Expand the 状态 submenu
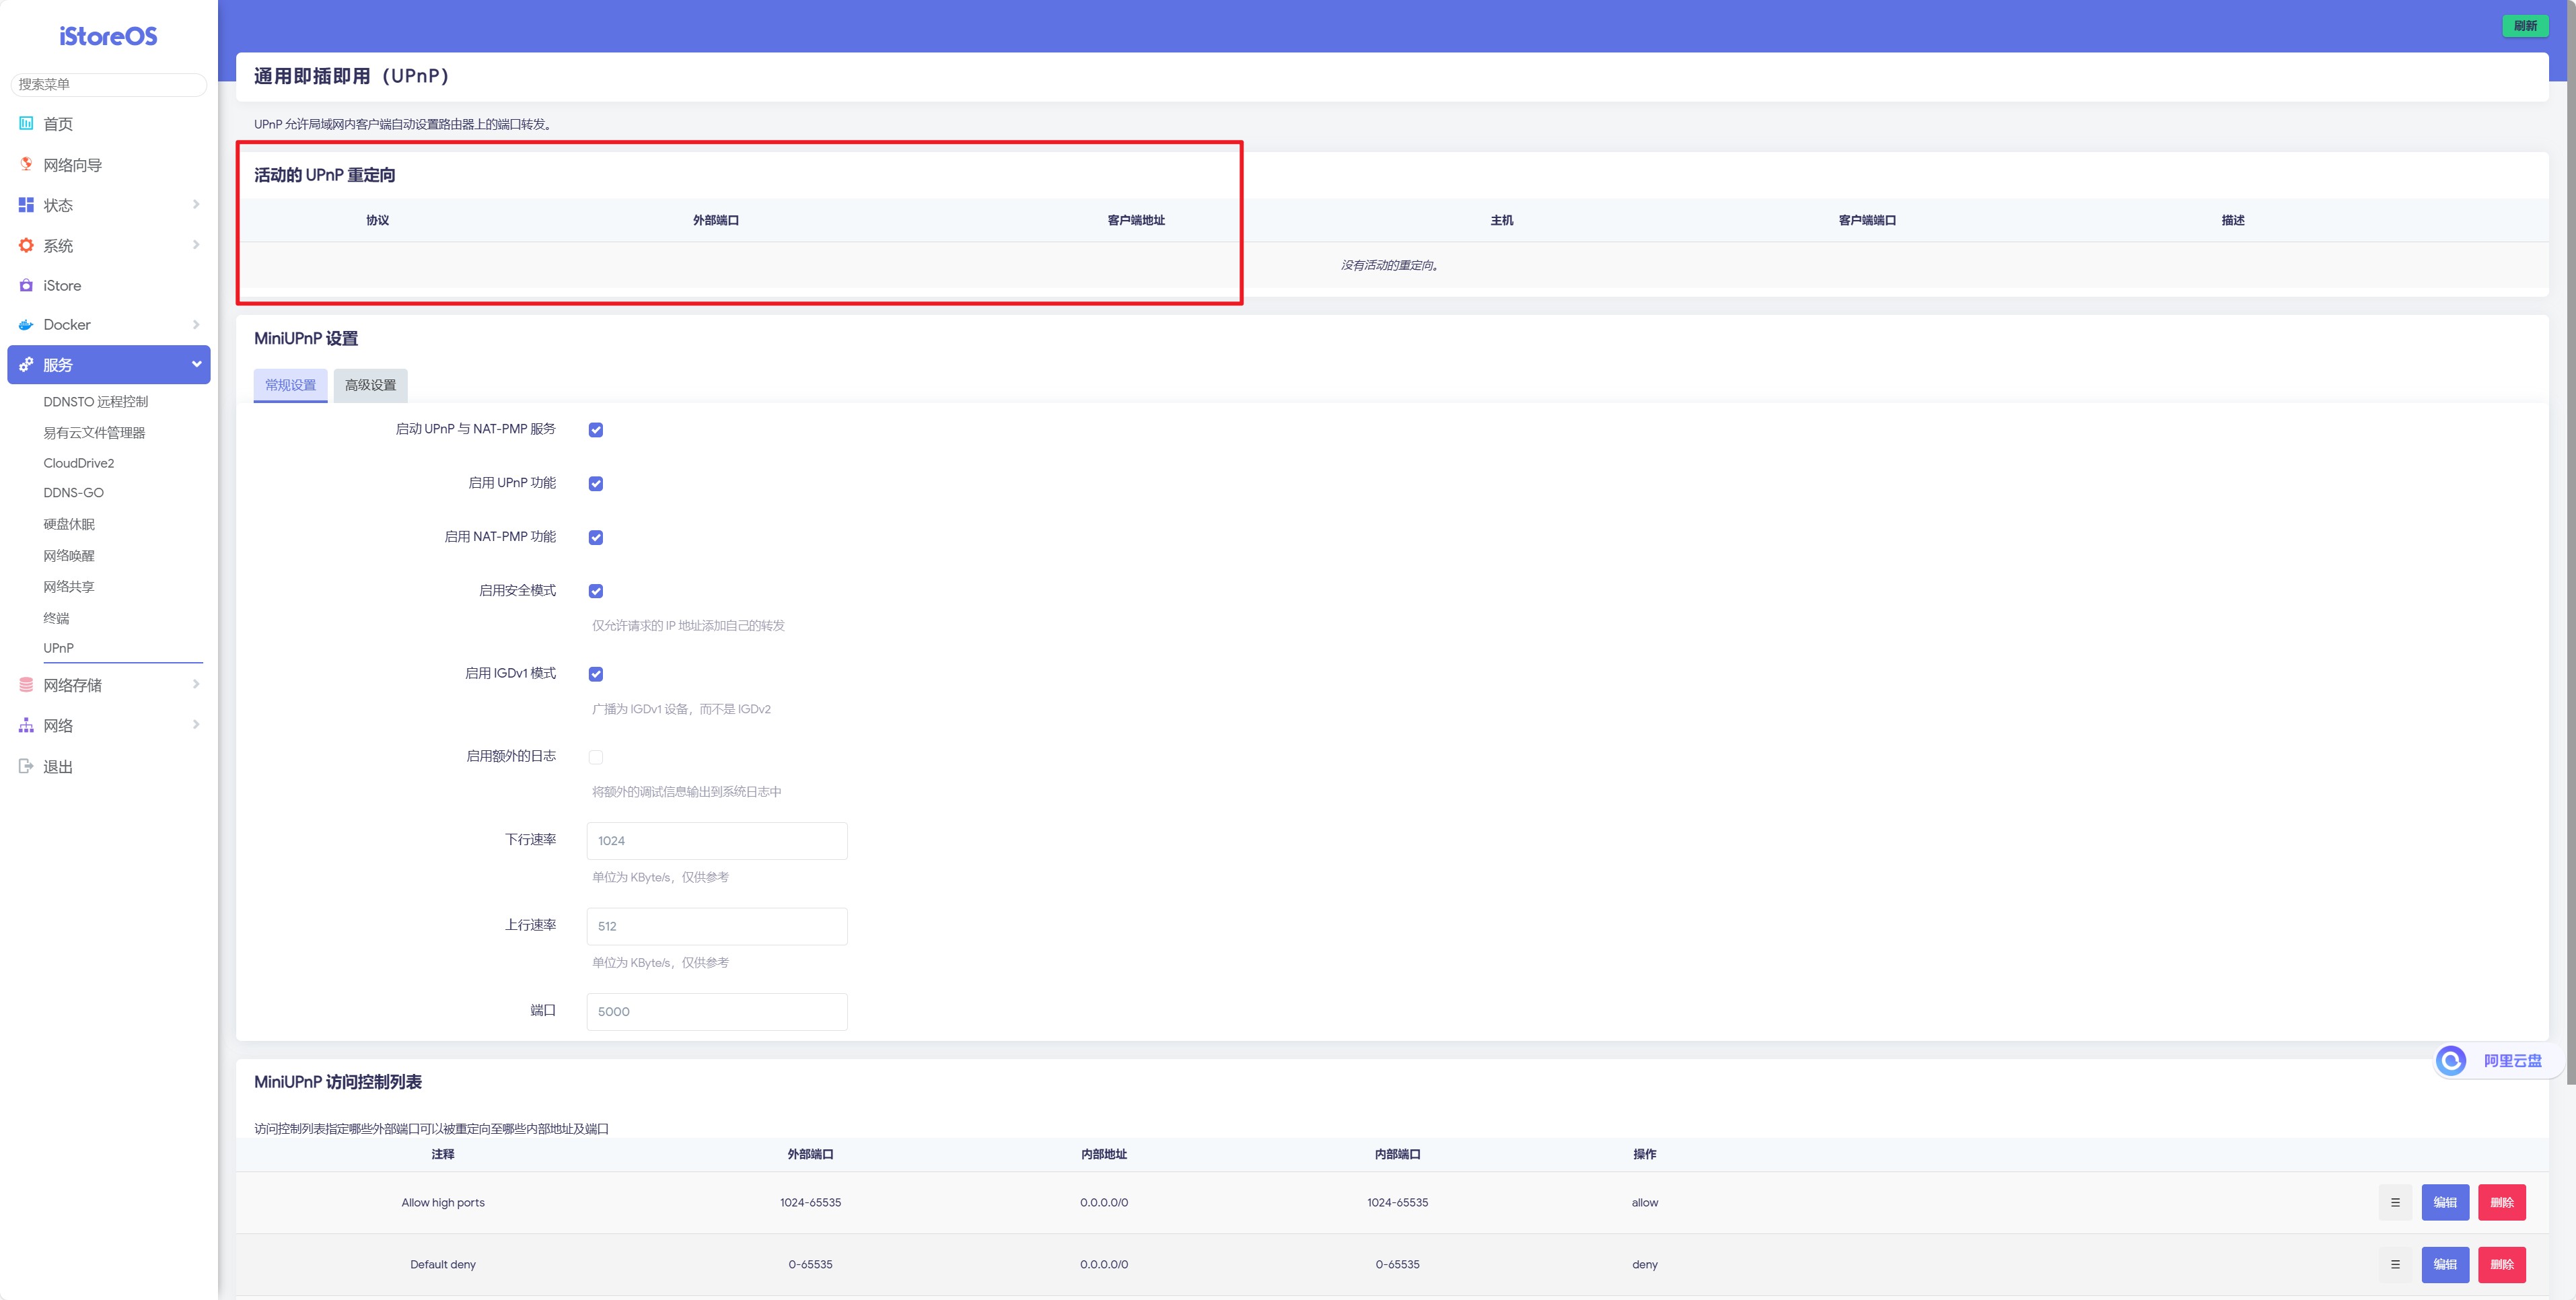The height and width of the screenshot is (1300, 2576). pos(196,204)
